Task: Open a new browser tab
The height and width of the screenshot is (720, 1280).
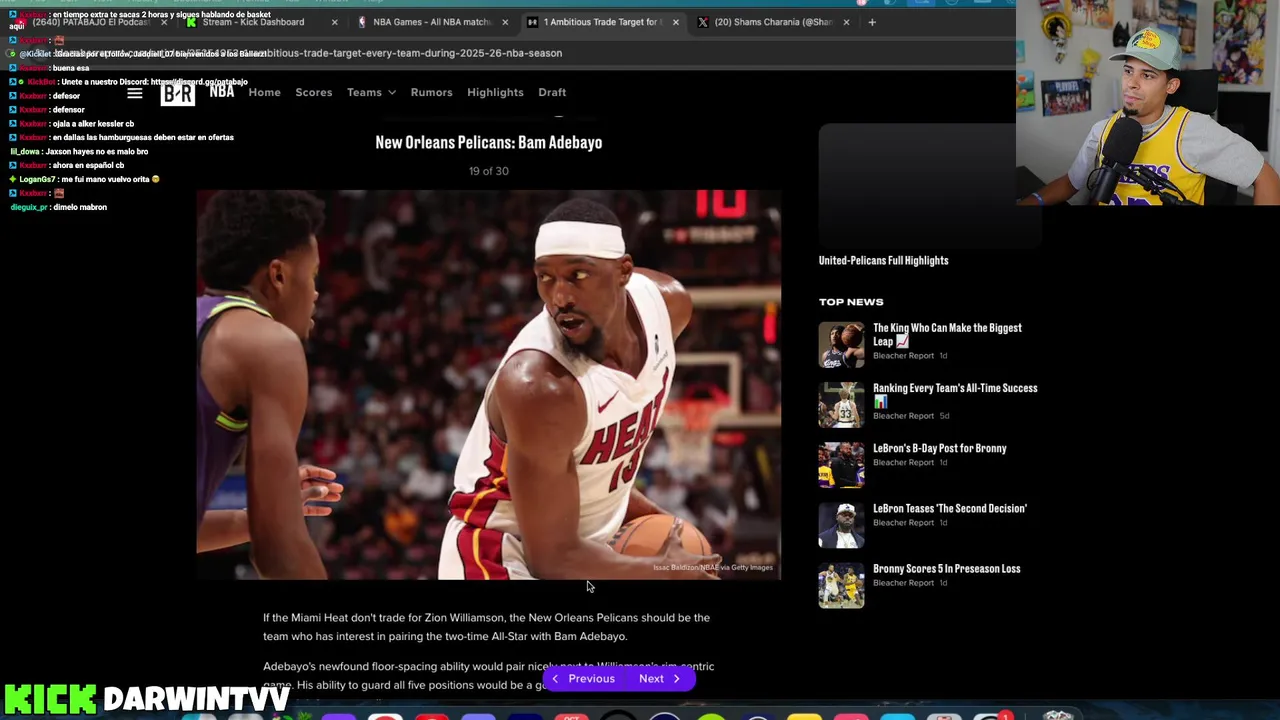Action: click(x=872, y=22)
